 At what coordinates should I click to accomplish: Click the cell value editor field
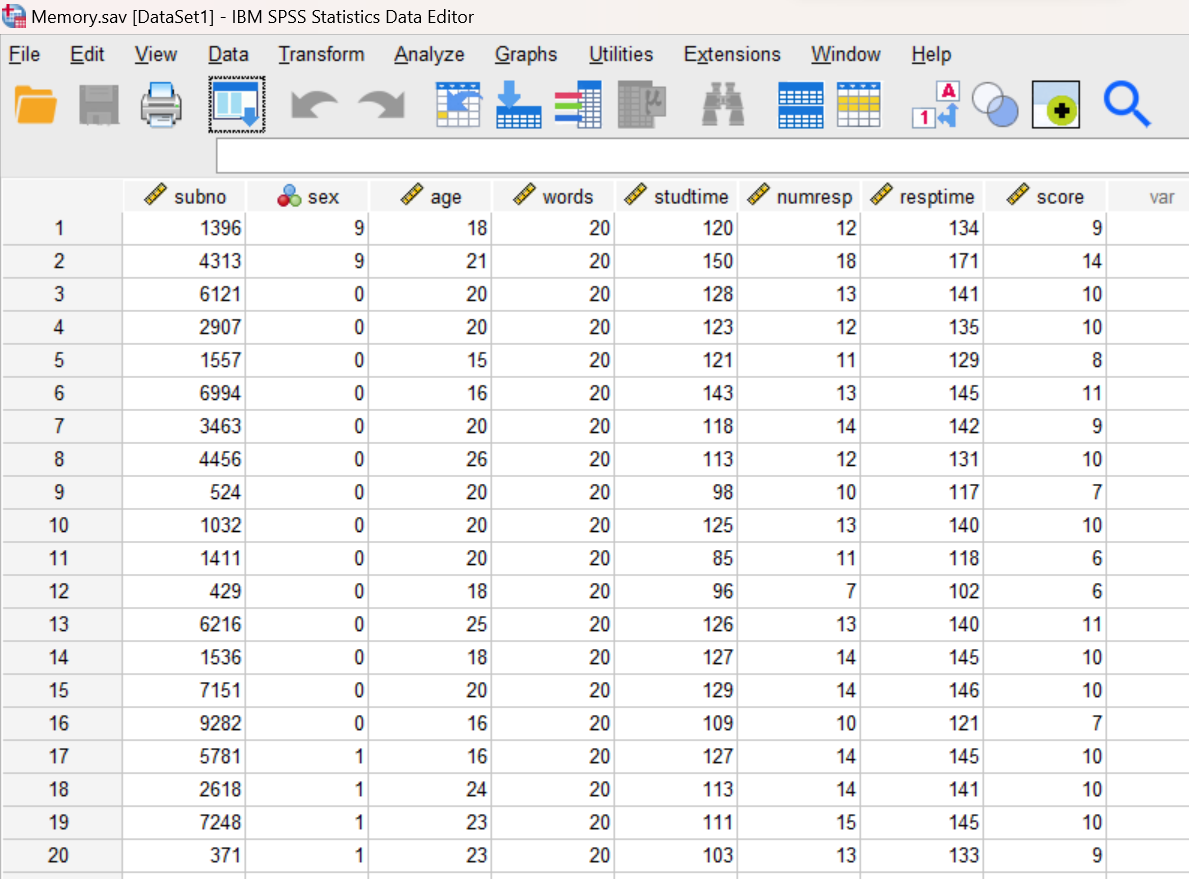702,156
